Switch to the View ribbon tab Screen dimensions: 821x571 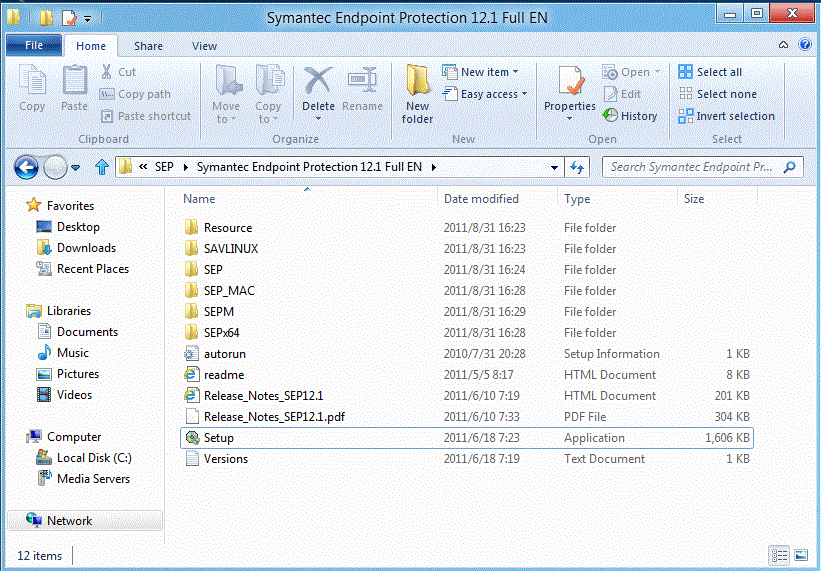pos(204,46)
